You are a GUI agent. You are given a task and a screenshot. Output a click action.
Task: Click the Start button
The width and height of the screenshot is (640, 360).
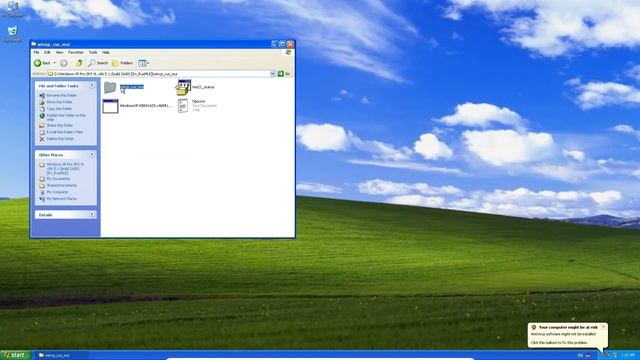point(16,355)
